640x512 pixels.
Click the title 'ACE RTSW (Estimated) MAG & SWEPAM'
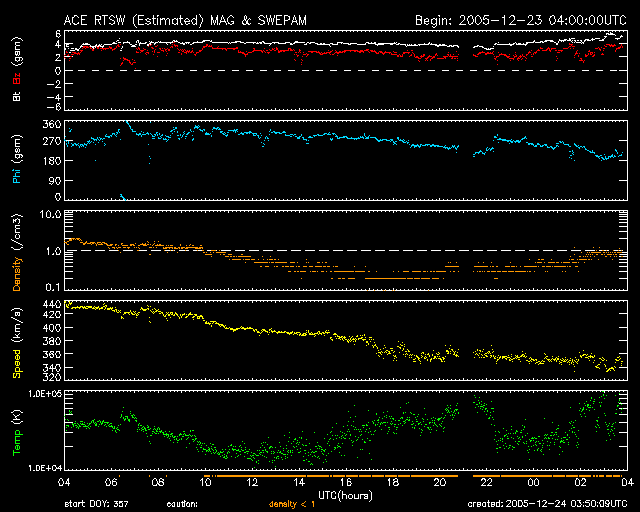185,20
